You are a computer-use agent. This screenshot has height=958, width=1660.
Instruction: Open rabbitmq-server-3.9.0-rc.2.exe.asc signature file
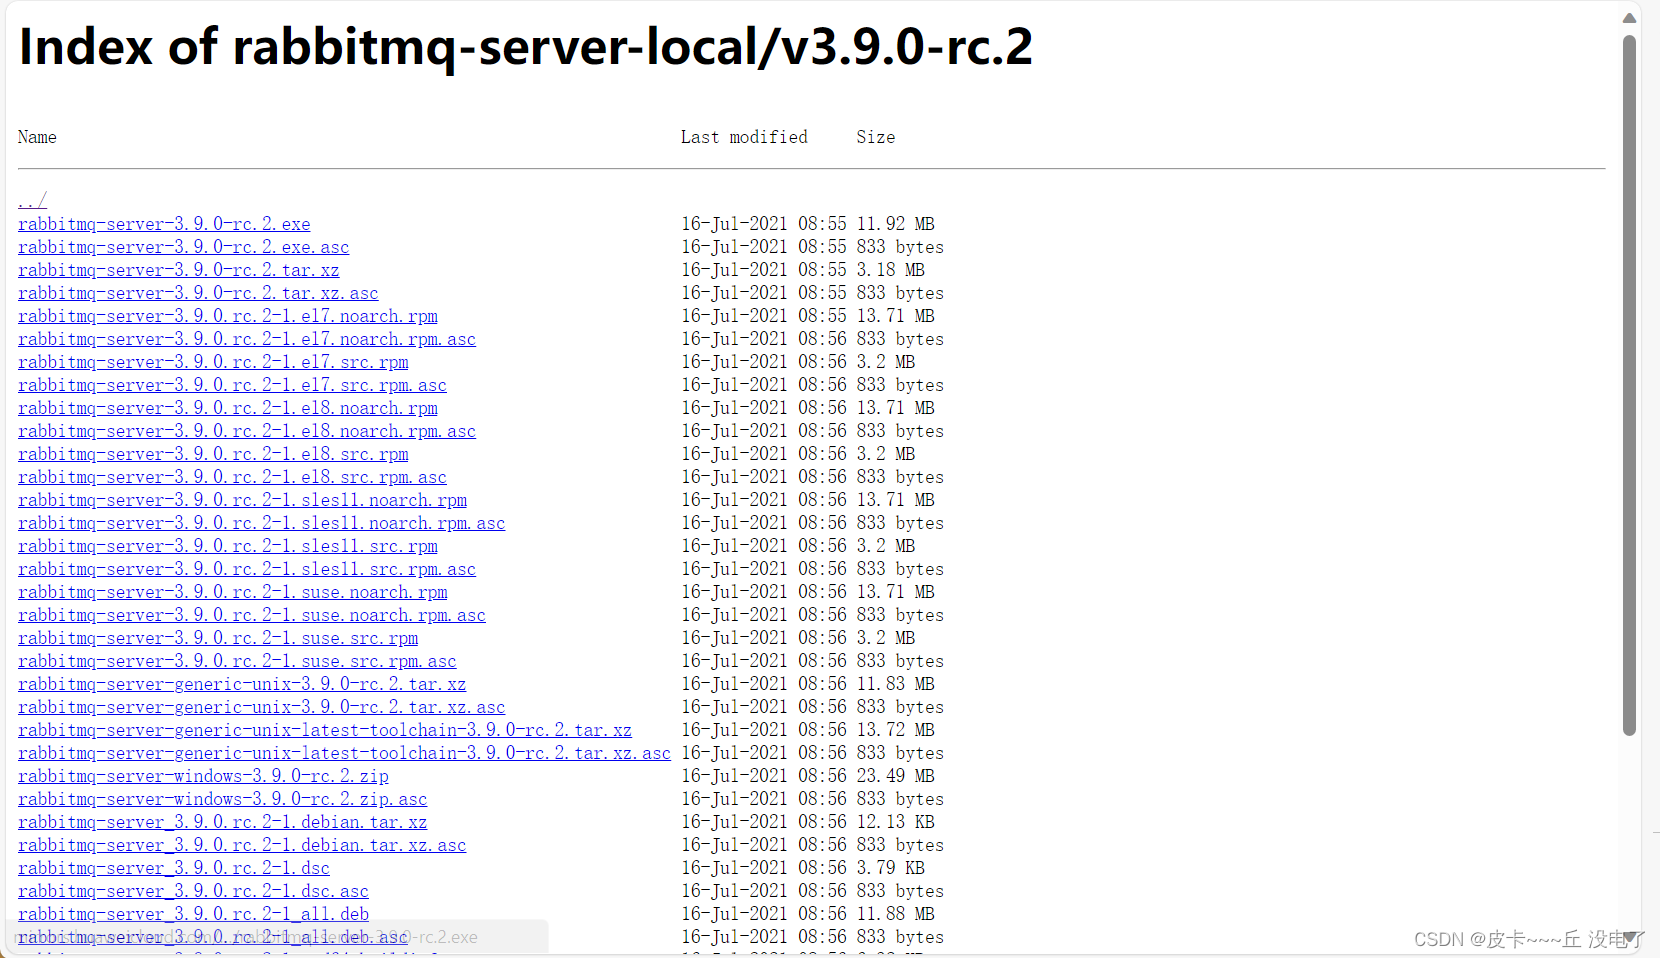click(182, 247)
